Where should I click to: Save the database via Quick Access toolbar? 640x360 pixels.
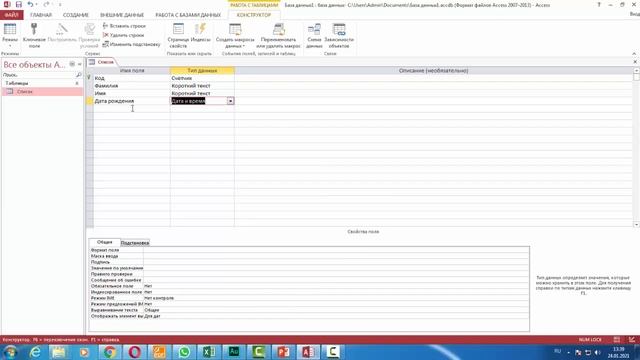[19, 4]
